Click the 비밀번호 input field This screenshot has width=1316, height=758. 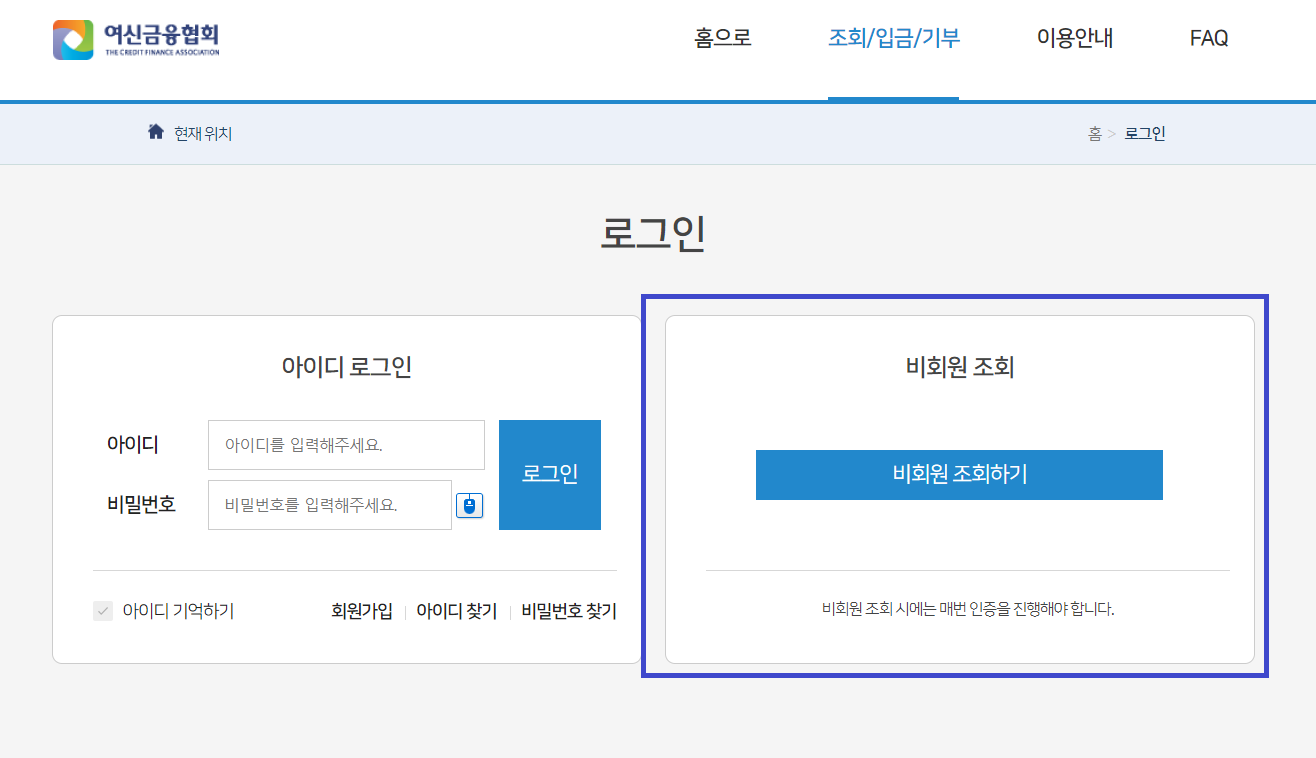(x=329, y=505)
